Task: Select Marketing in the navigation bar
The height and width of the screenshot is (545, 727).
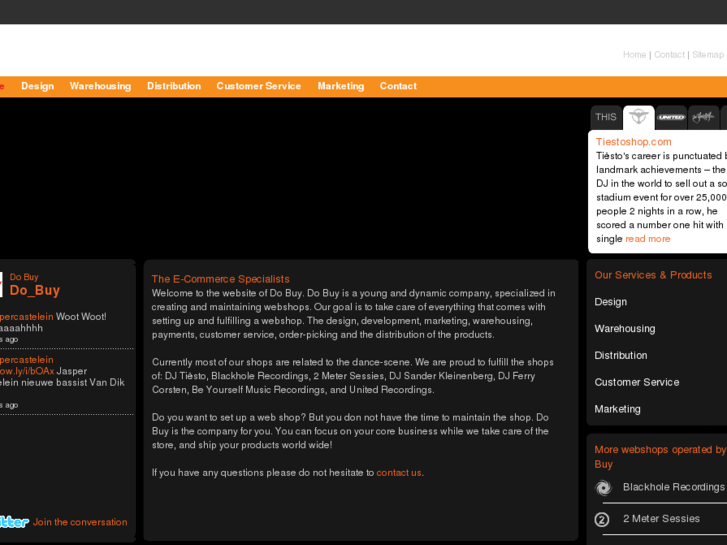Action: click(341, 86)
